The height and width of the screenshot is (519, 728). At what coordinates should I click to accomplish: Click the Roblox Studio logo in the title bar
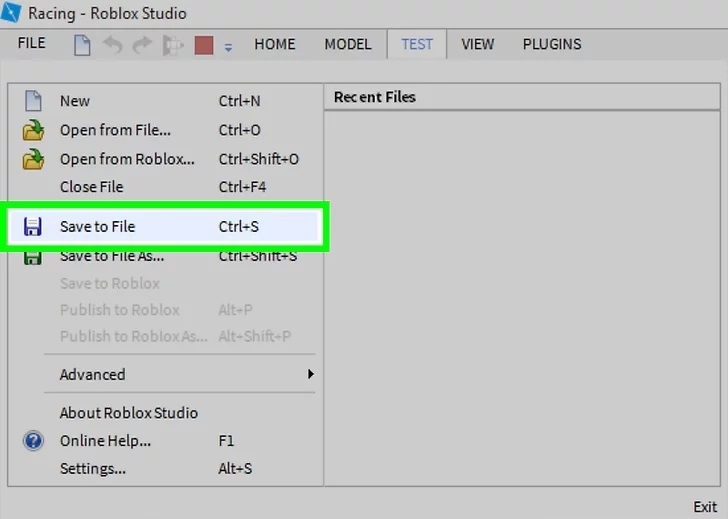[10, 12]
